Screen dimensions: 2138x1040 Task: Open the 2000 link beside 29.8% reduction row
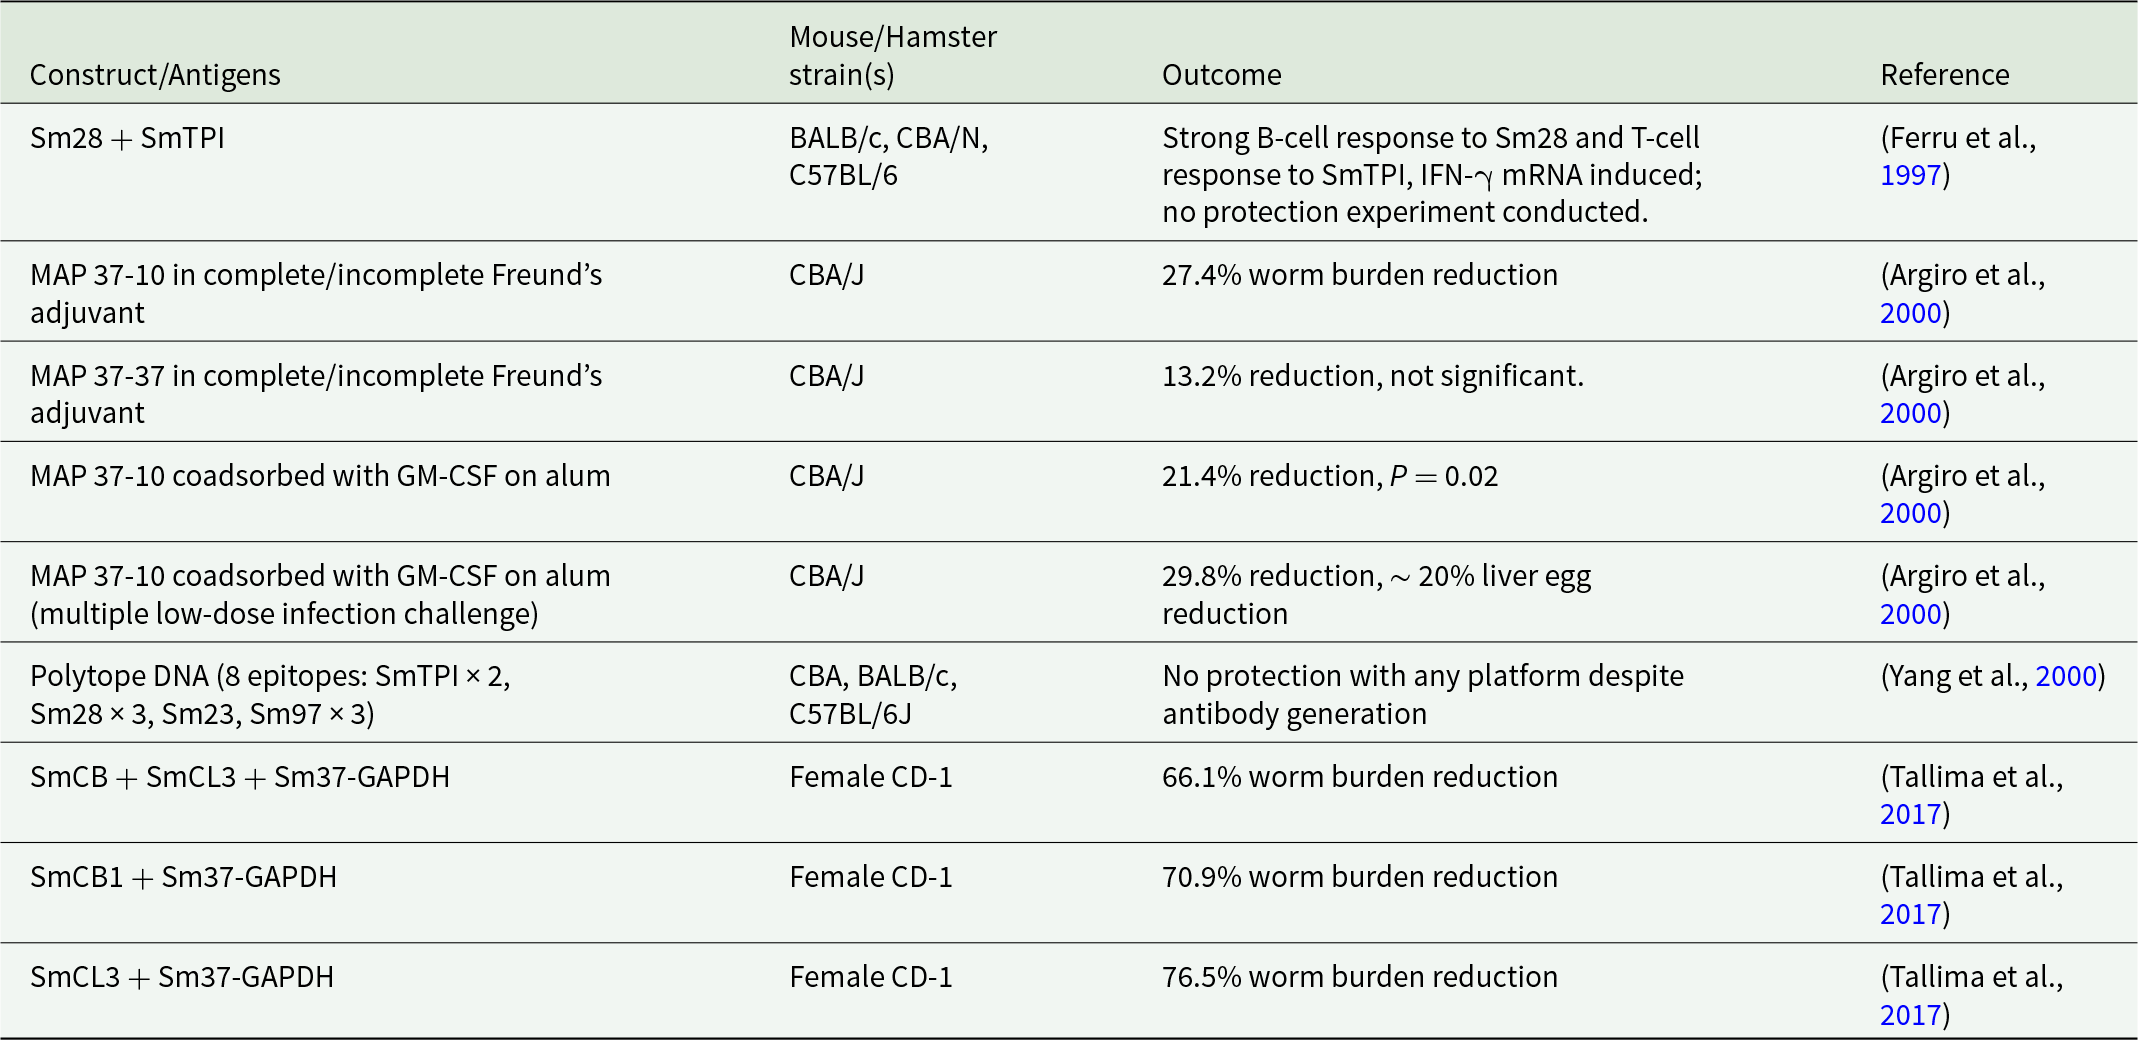click(1910, 614)
